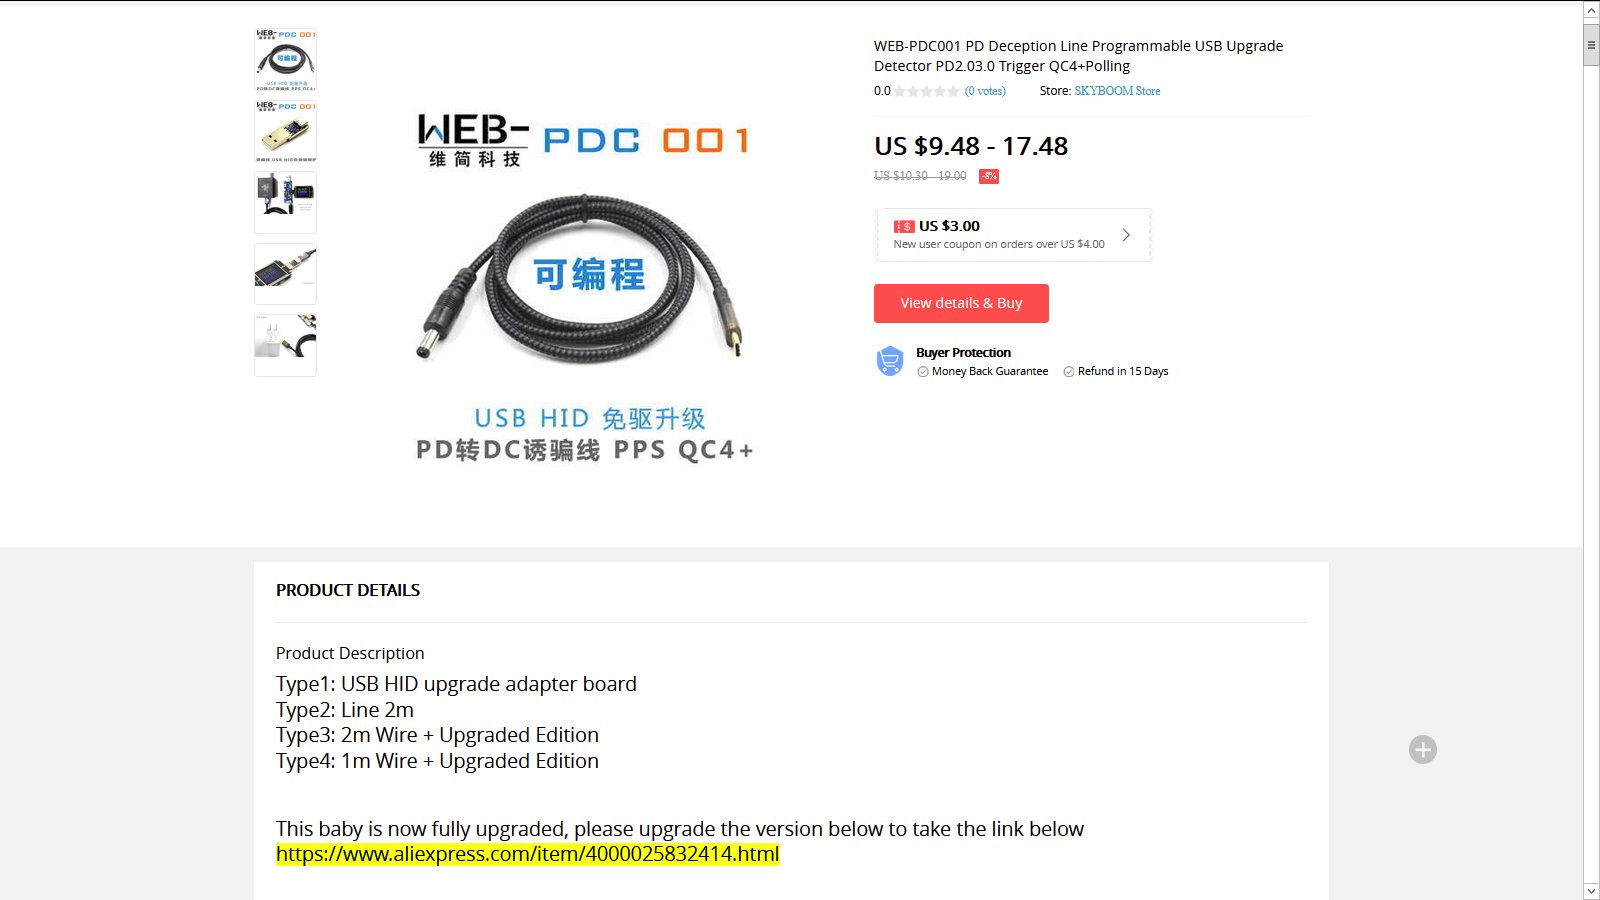Viewport: 1600px width, 900px height.
Task: Click the scrollbar down arrow
Action: 1591,891
